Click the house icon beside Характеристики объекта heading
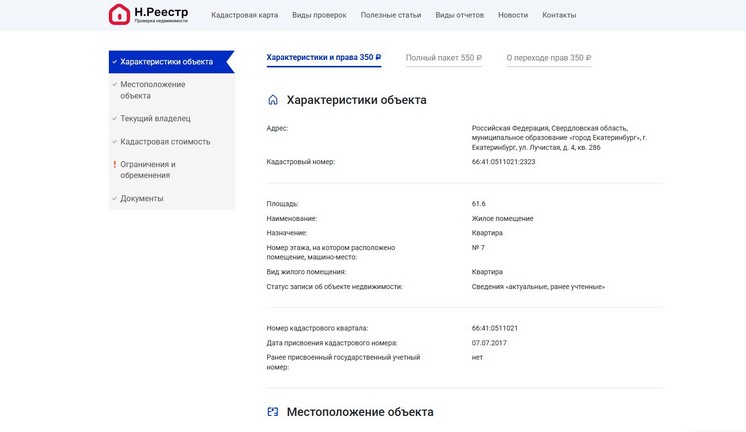Viewport: 746px width, 432px height. [x=272, y=100]
